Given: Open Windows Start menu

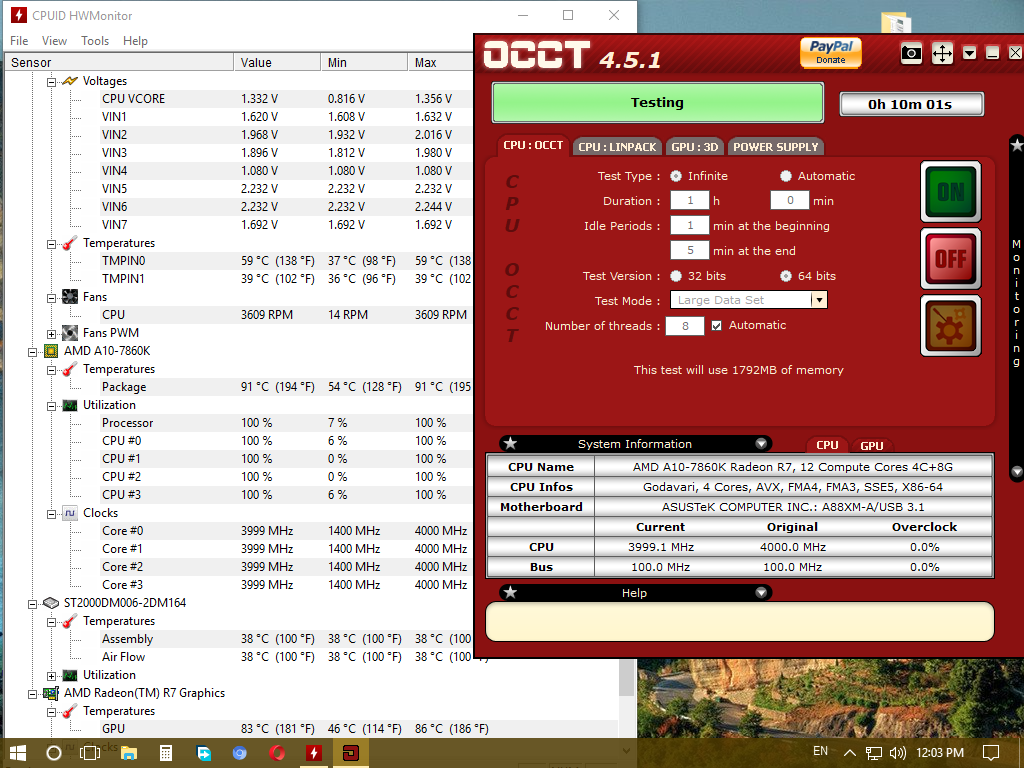Looking at the screenshot, I should click(18, 753).
